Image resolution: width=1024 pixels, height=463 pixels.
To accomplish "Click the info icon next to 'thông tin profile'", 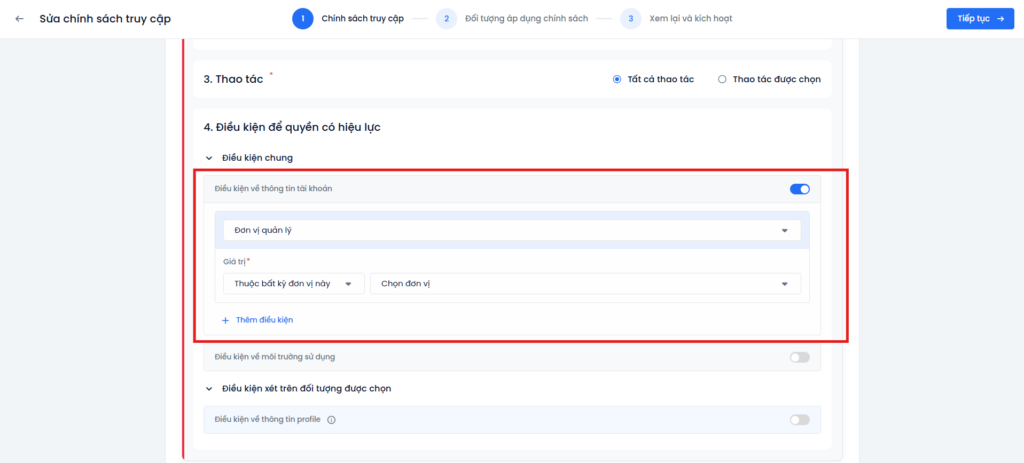I will point(331,420).
